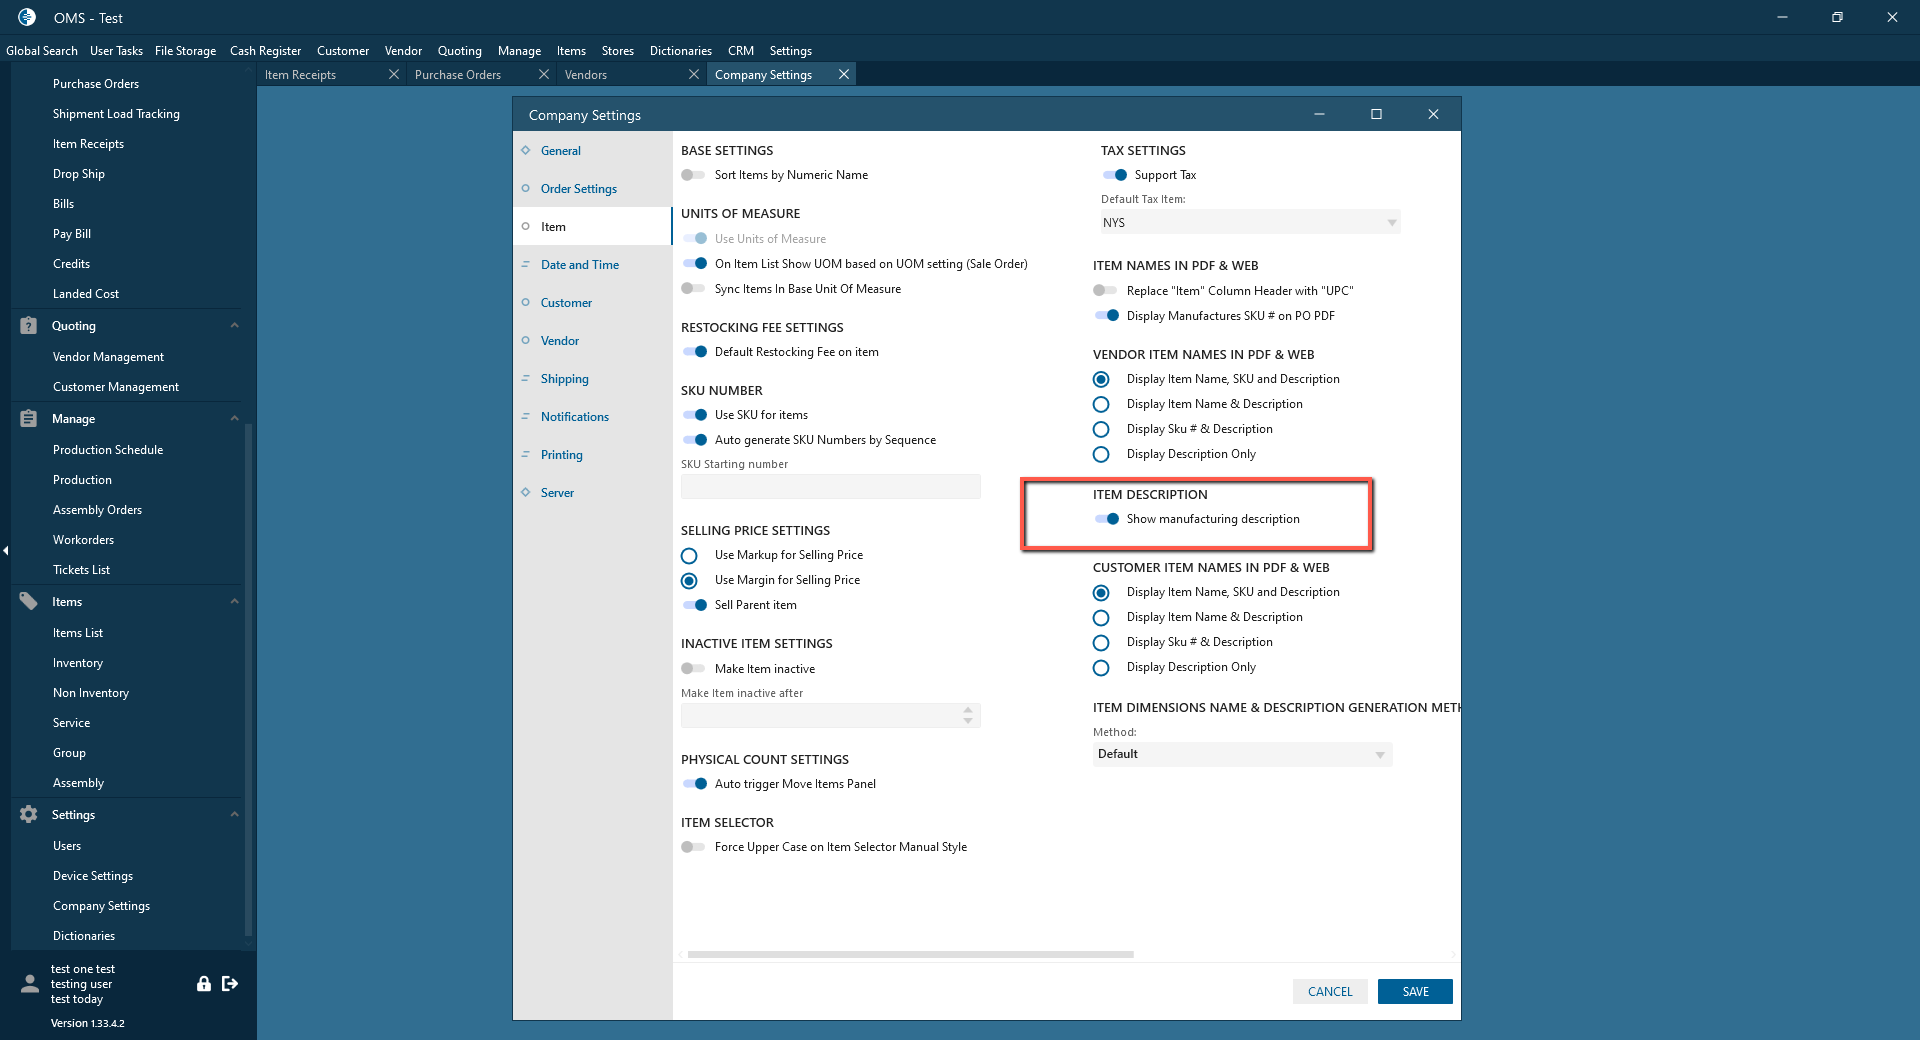This screenshot has width=1920, height=1040.
Task: Toggle Force Upper Case on Item Selector
Action: (x=693, y=847)
